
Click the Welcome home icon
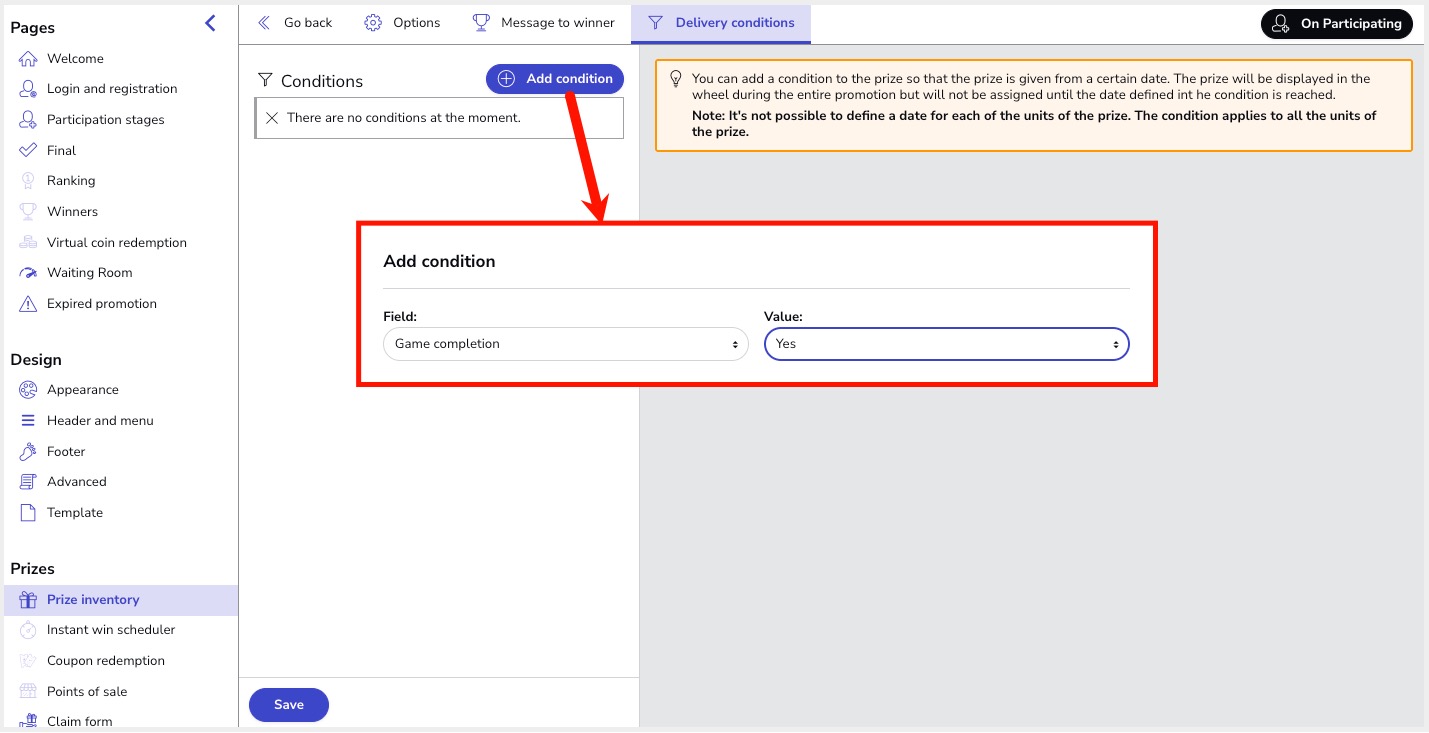click(x=28, y=59)
